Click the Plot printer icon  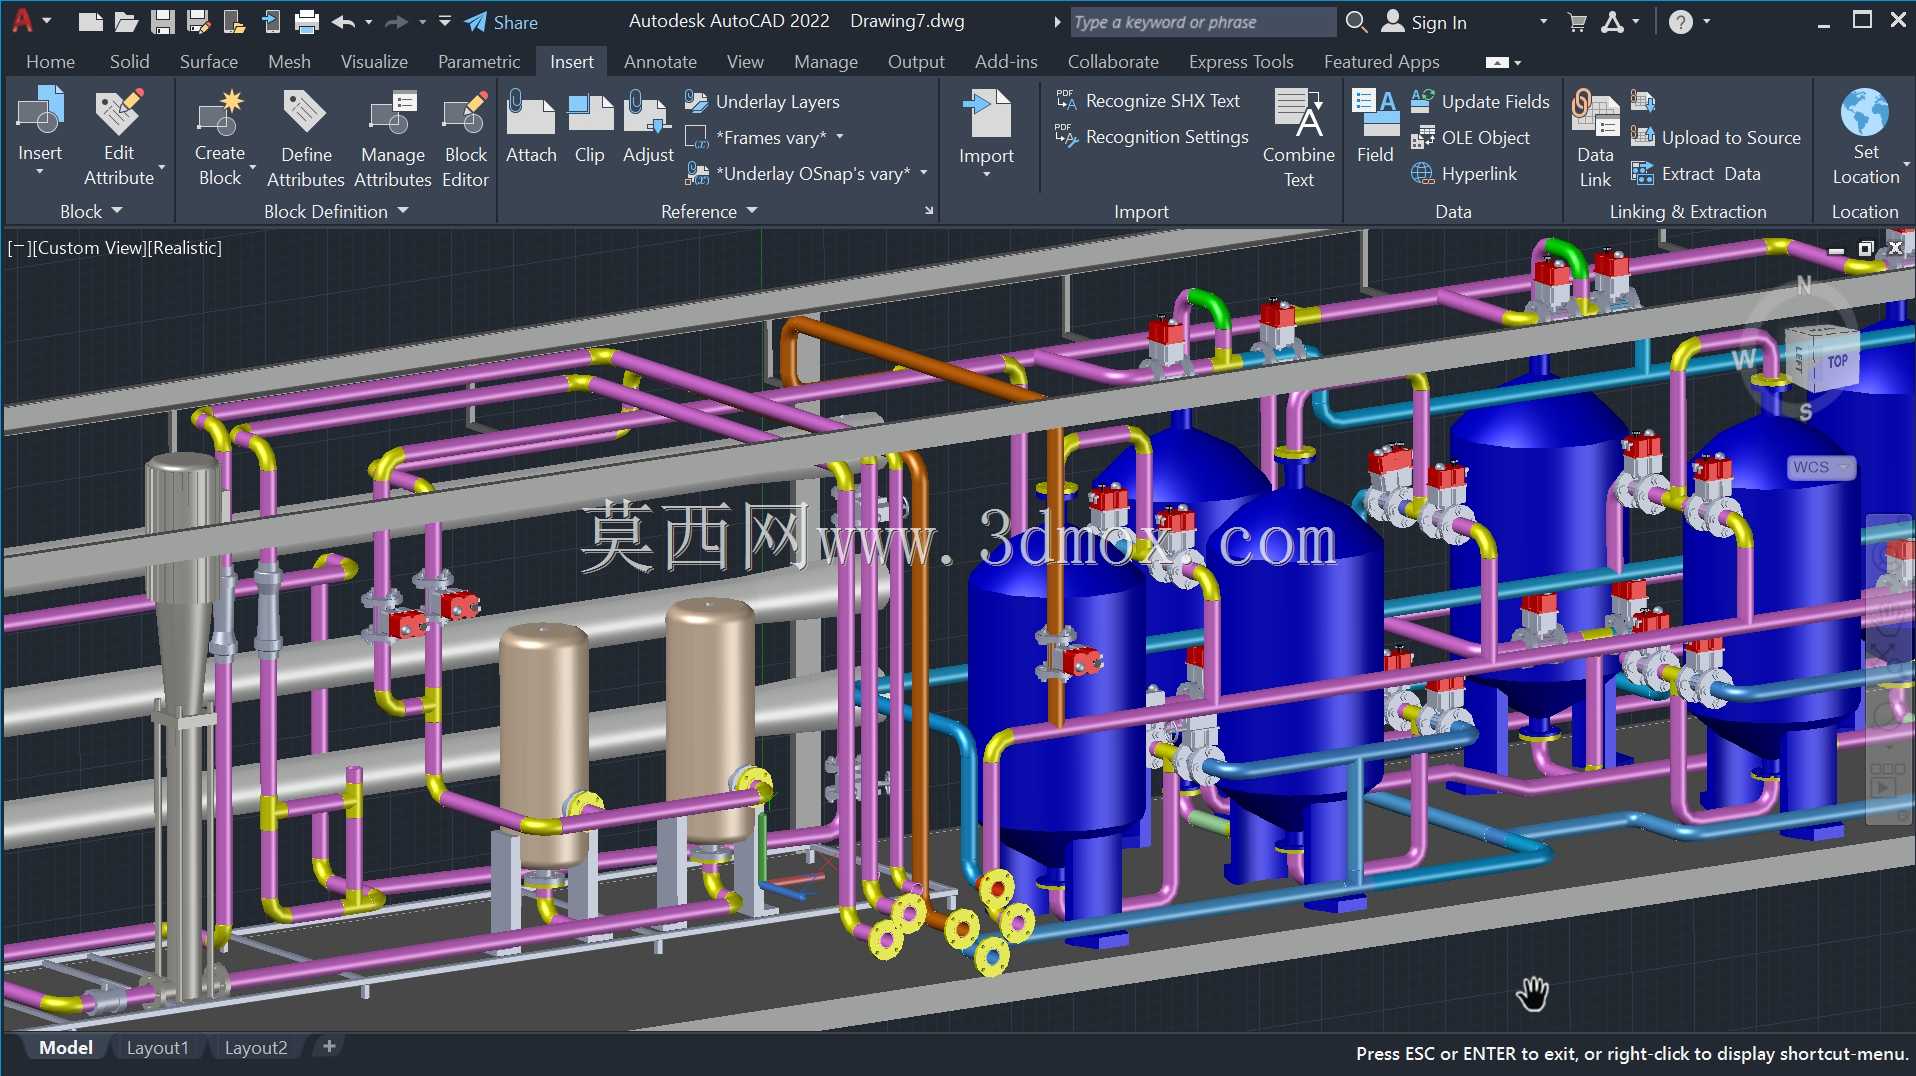307,21
